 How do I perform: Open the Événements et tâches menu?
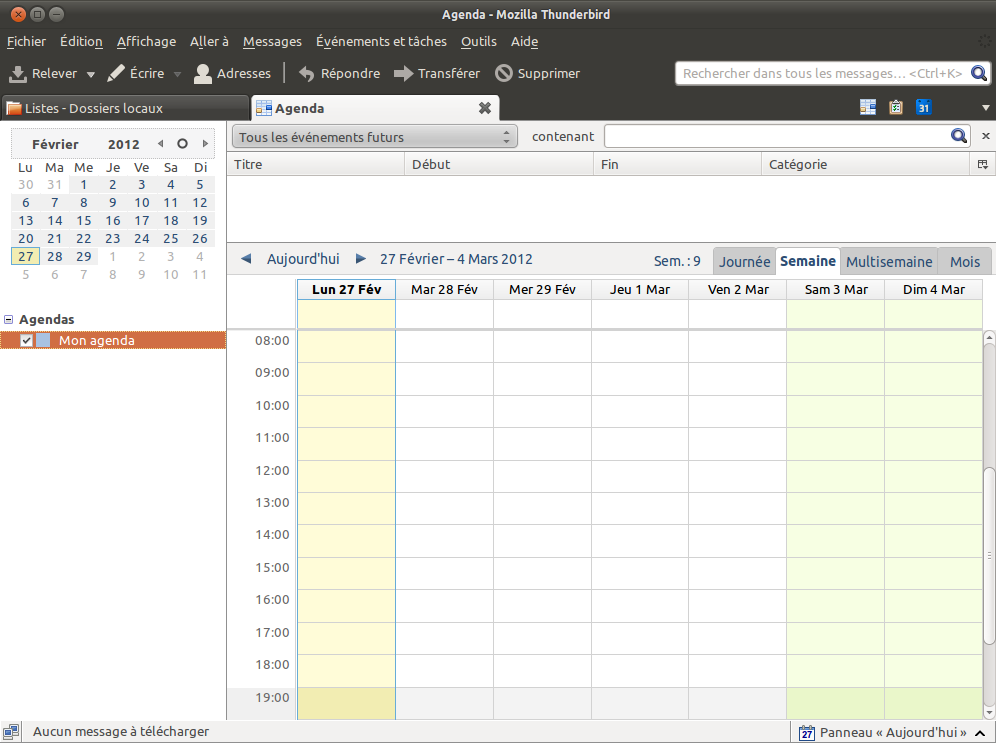pyautogui.click(x=381, y=42)
